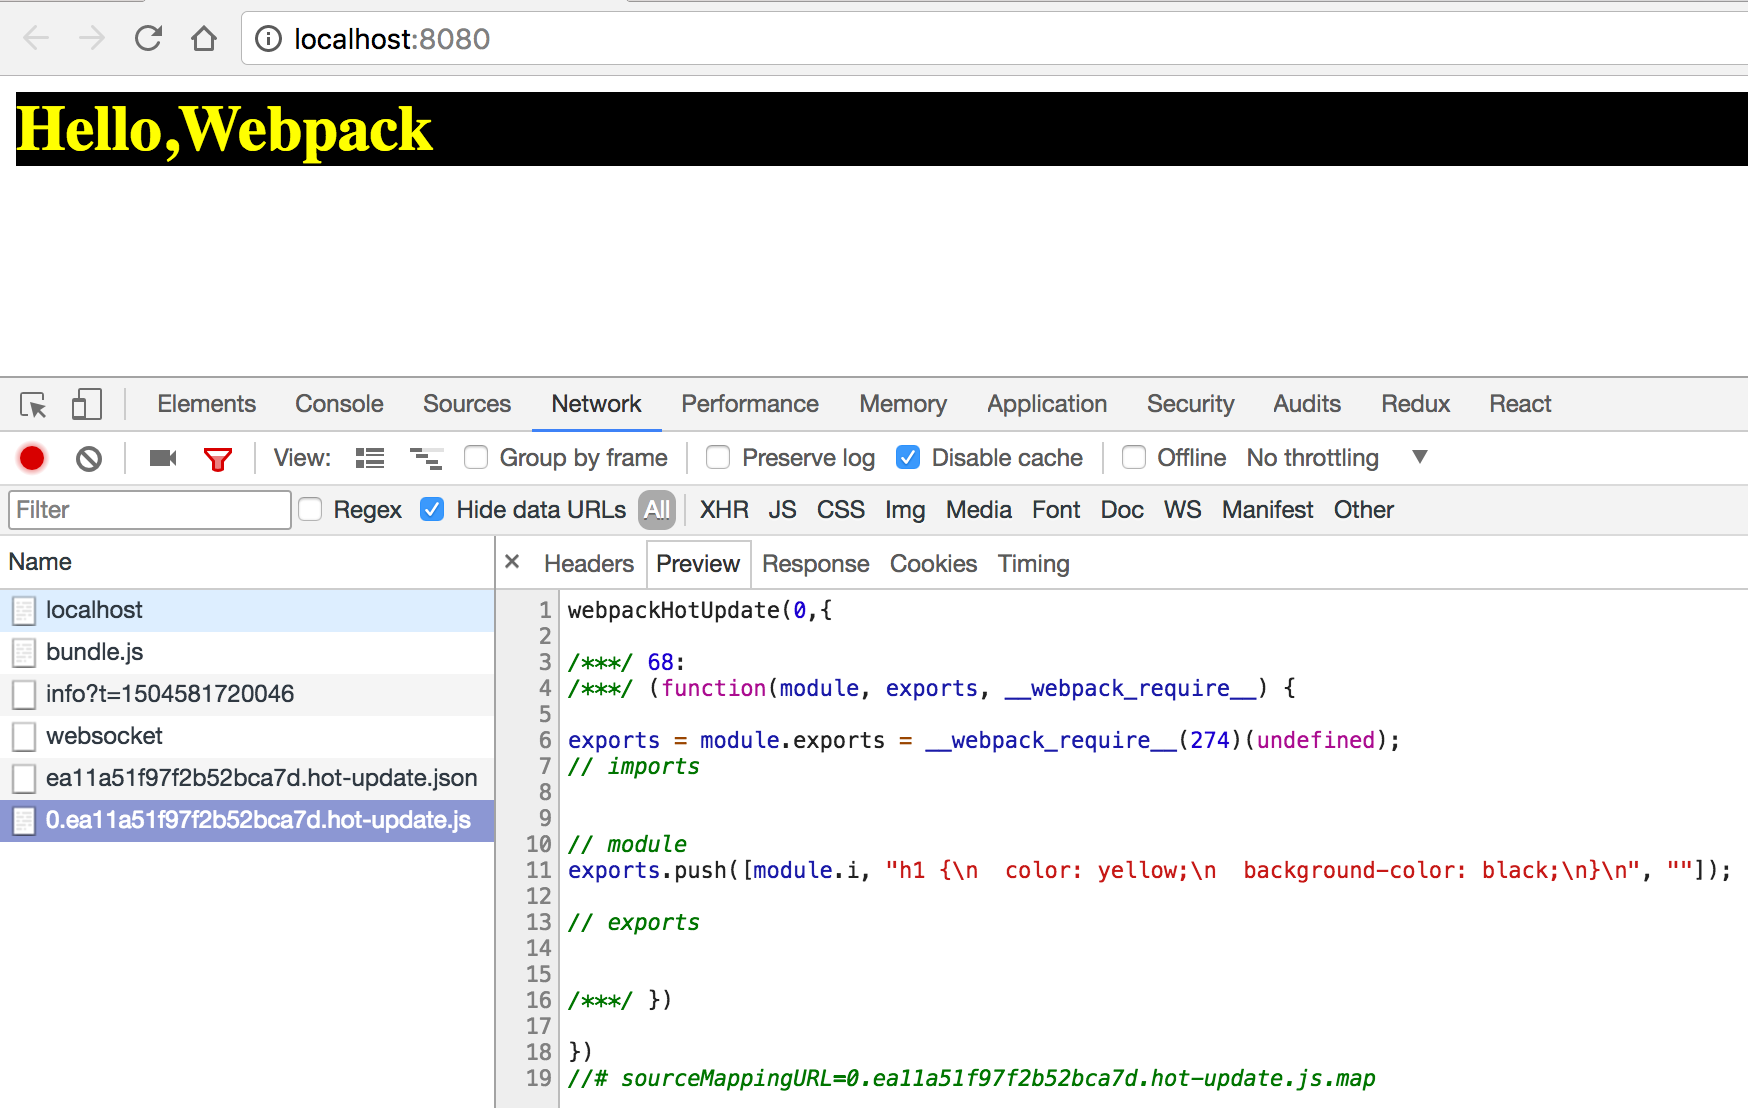The height and width of the screenshot is (1108, 1748).
Task: Click the red record network log button
Action: [x=32, y=458]
